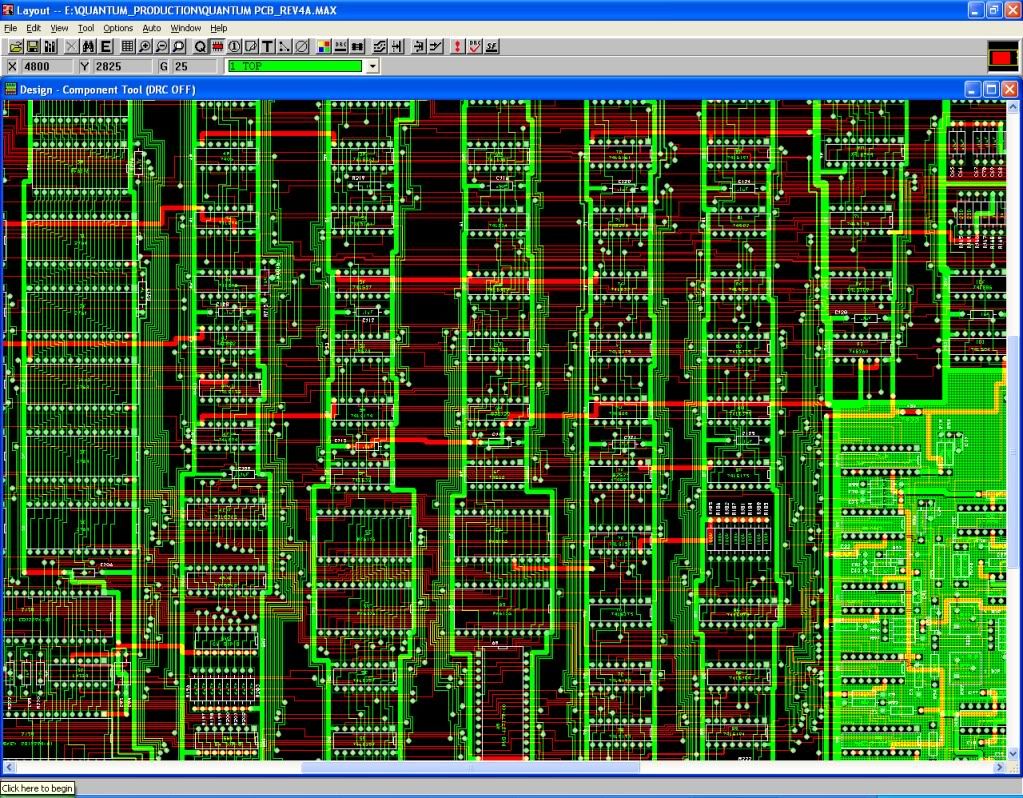1023x798 pixels.
Task: Activate the Query tool
Action: [201, 46]
